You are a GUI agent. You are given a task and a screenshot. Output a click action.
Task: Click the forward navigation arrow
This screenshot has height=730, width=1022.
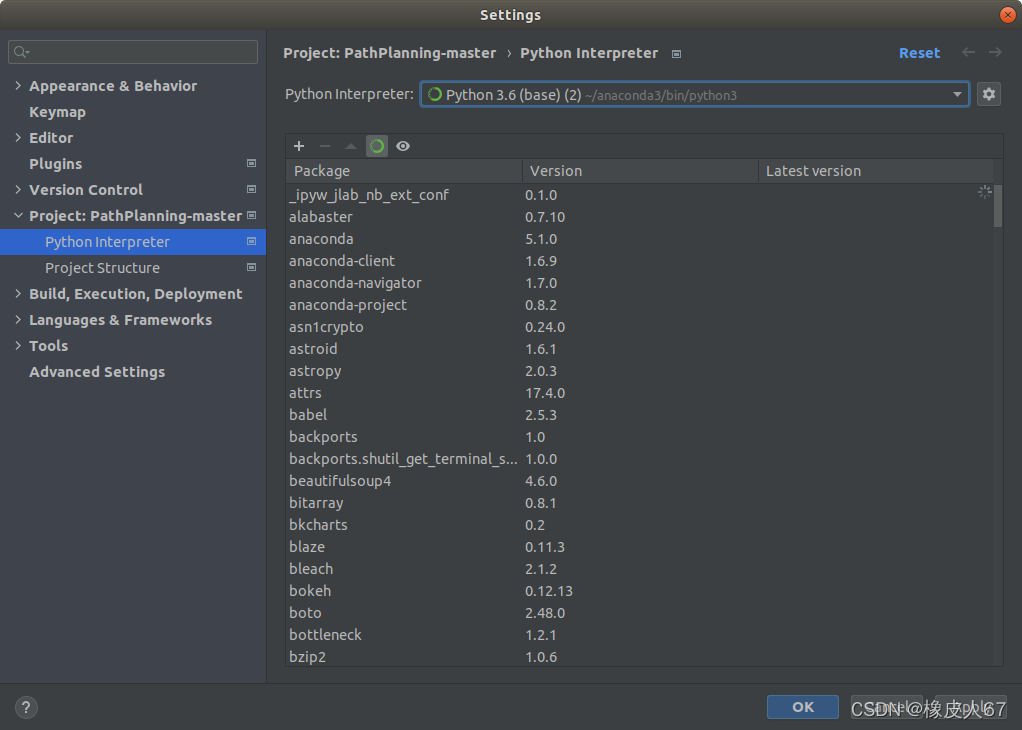pos(995,52)
